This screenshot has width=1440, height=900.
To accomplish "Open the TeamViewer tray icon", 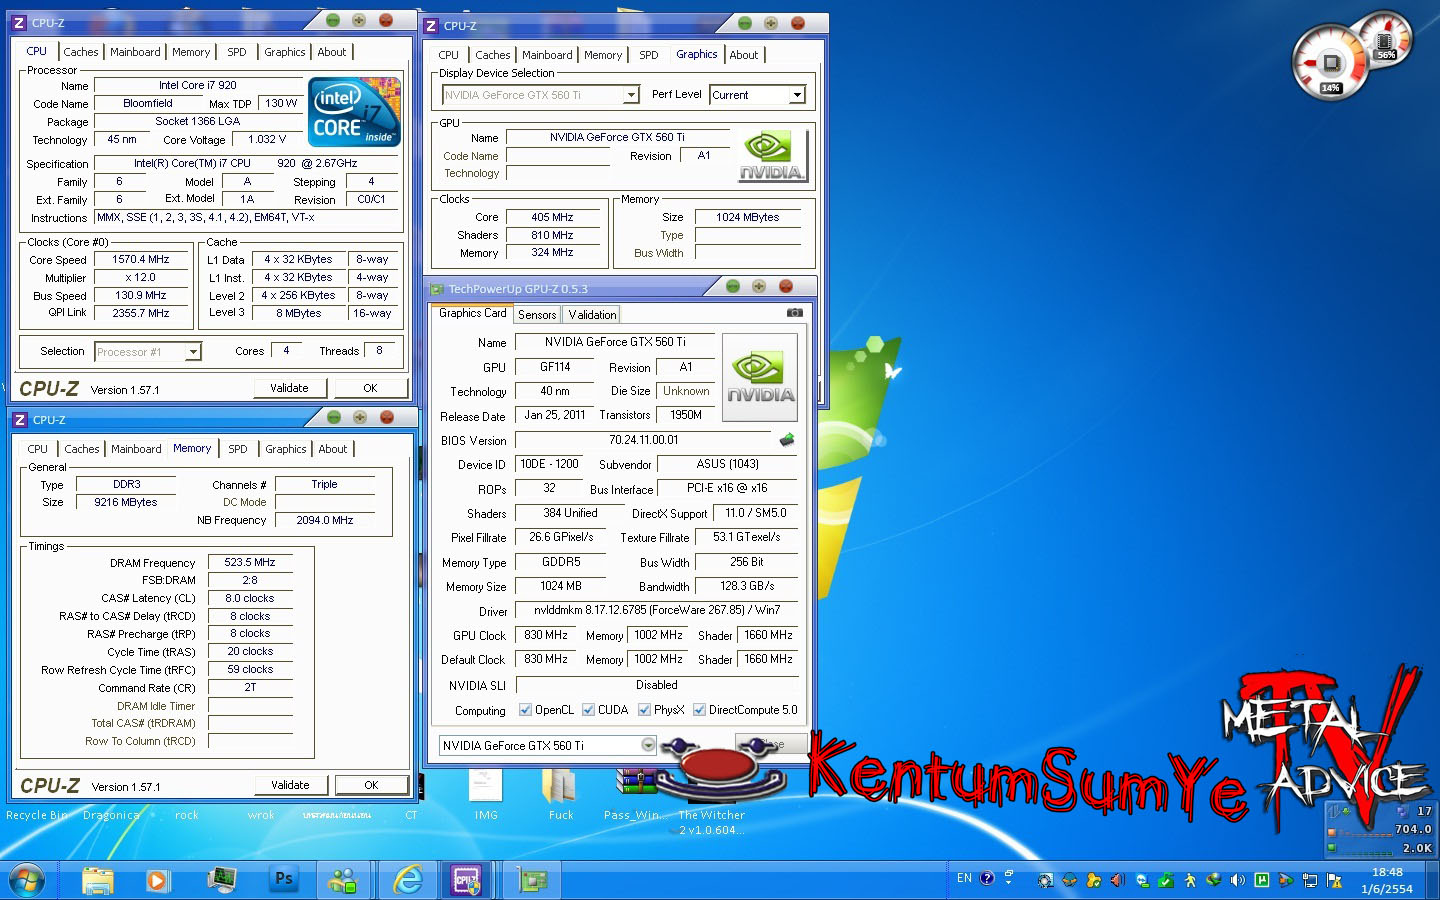I will 1142,881.
